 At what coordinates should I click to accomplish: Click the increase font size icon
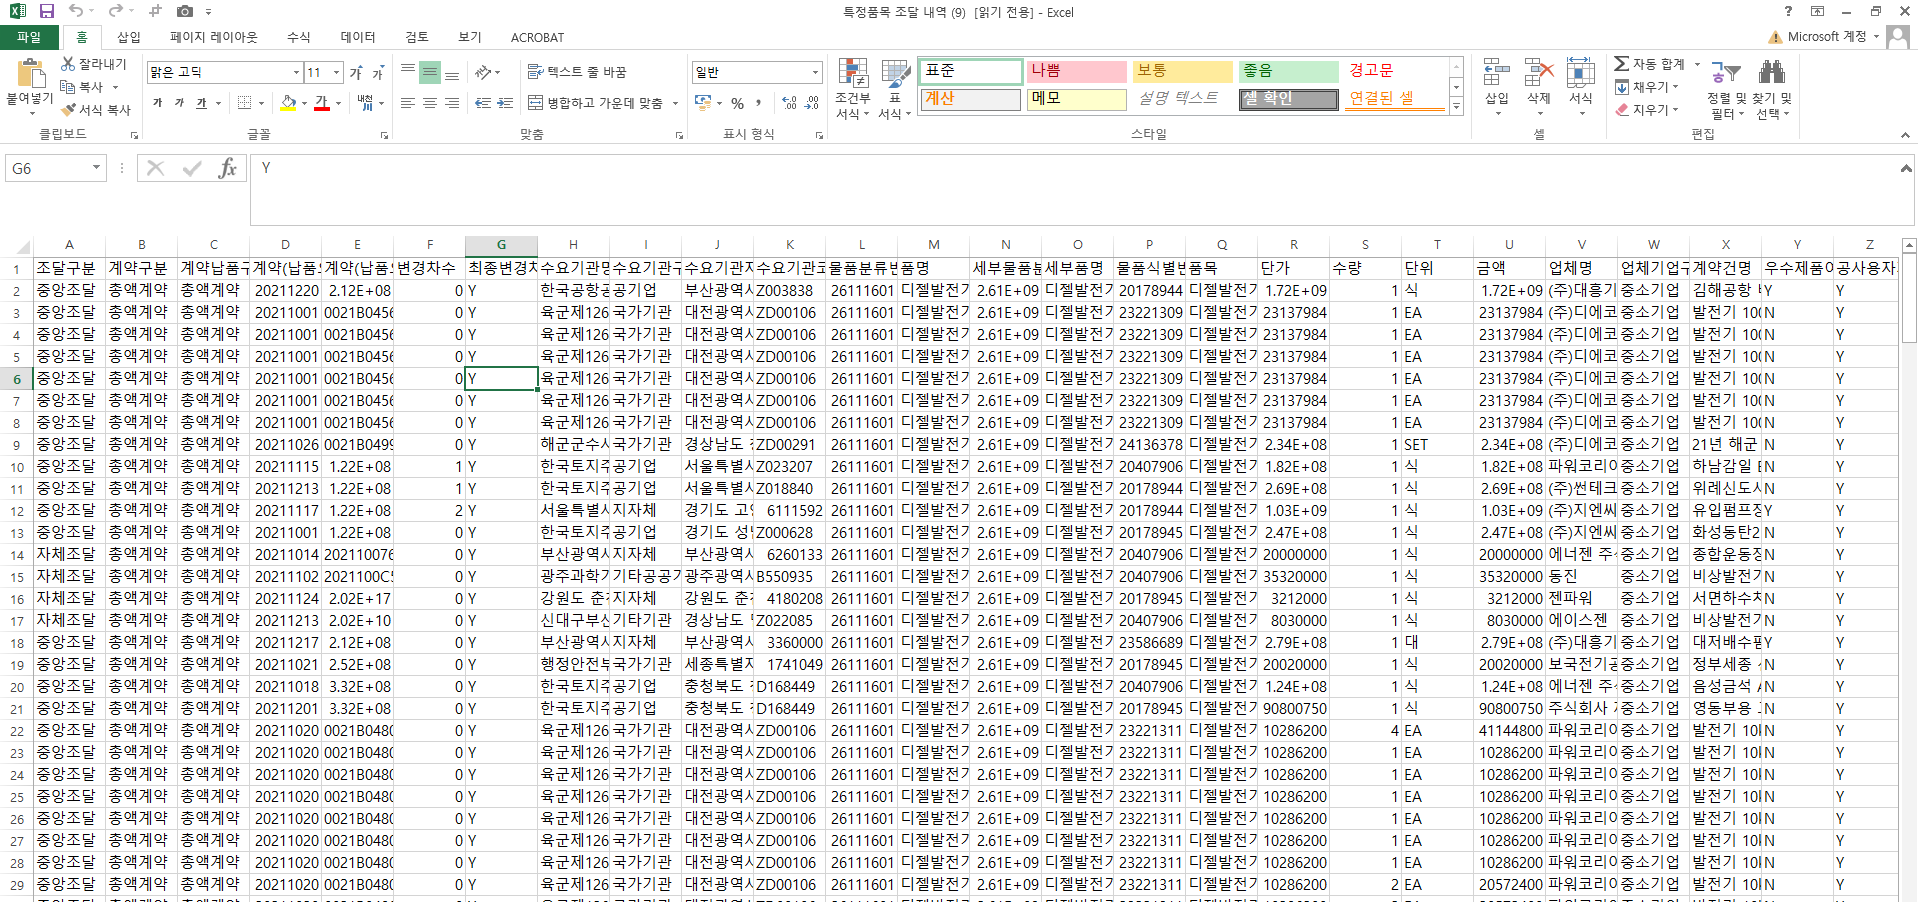[356, 72]
